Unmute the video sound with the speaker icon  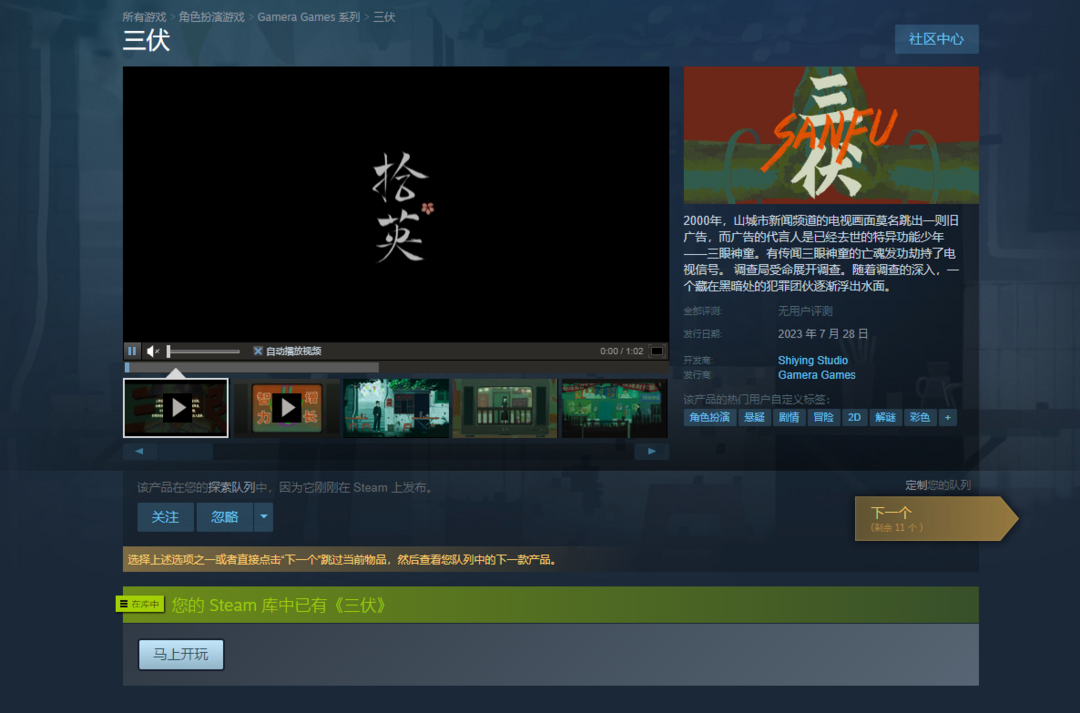[153, 351]
